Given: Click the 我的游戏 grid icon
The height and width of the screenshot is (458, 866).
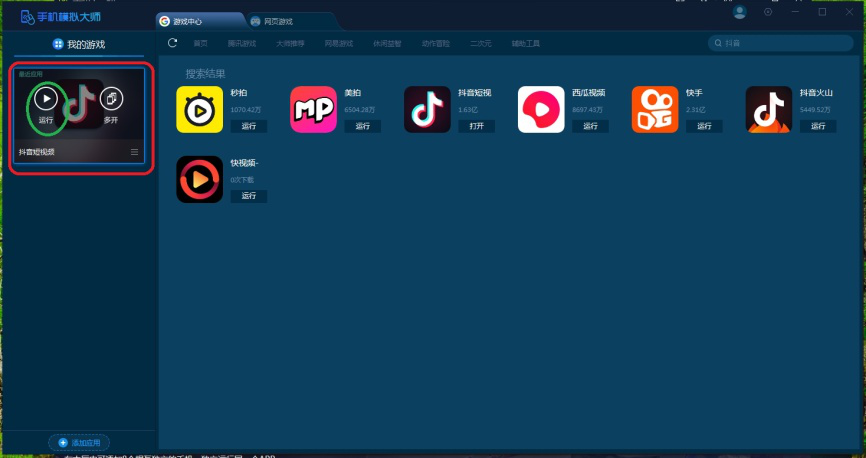Looking at the screenshot, I should coord(57,44).
